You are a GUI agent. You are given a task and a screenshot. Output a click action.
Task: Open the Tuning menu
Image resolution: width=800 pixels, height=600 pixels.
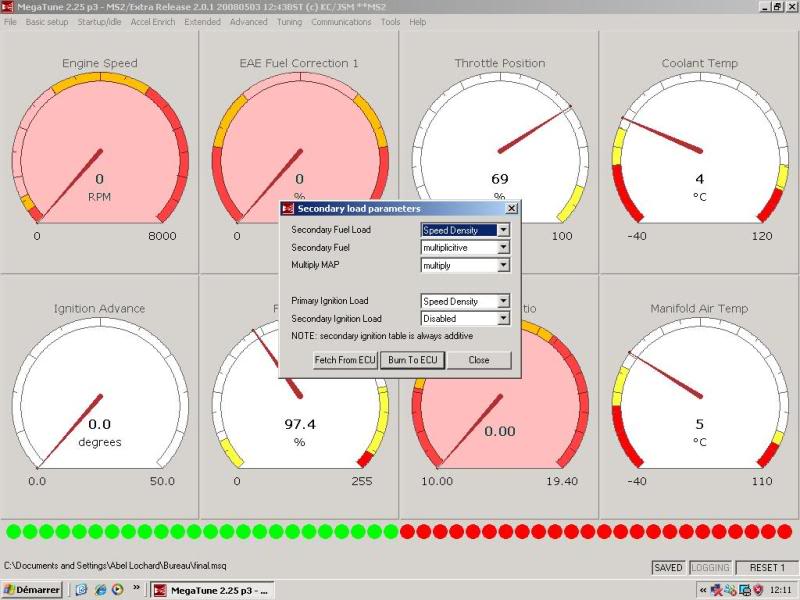pos(289,22)
